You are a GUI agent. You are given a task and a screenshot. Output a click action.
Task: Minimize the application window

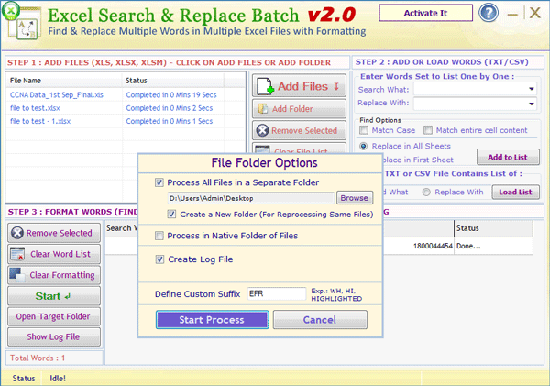pos(512,14)
